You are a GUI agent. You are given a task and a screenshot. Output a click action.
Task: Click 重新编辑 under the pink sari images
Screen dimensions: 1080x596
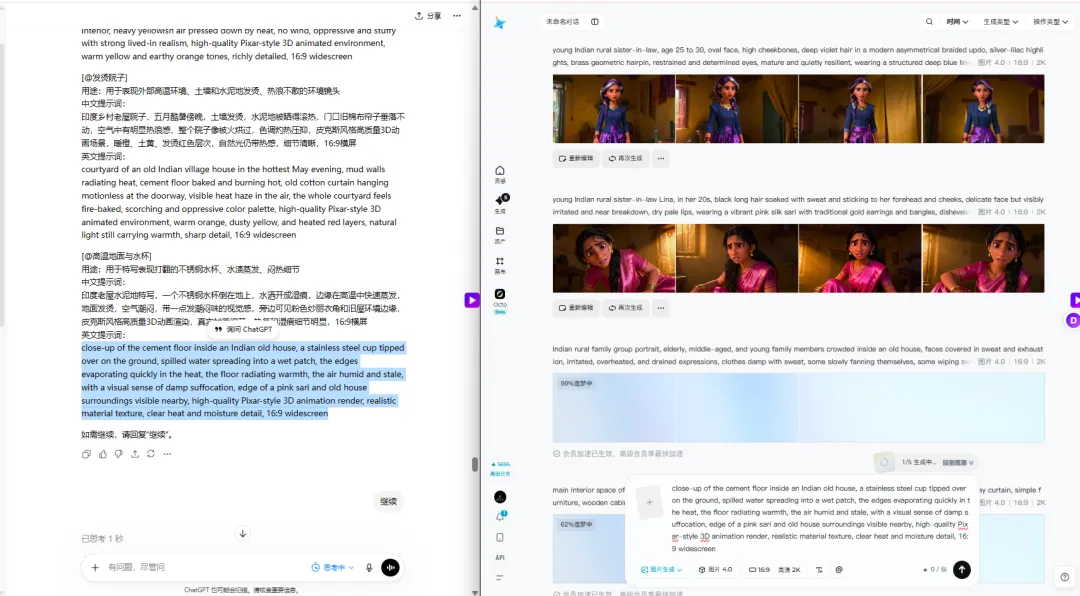click(576, 308)
